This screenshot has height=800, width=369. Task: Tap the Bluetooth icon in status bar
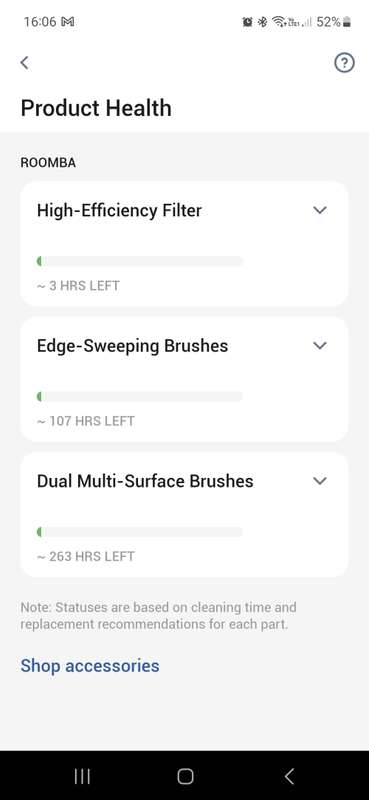click(262, 22)
